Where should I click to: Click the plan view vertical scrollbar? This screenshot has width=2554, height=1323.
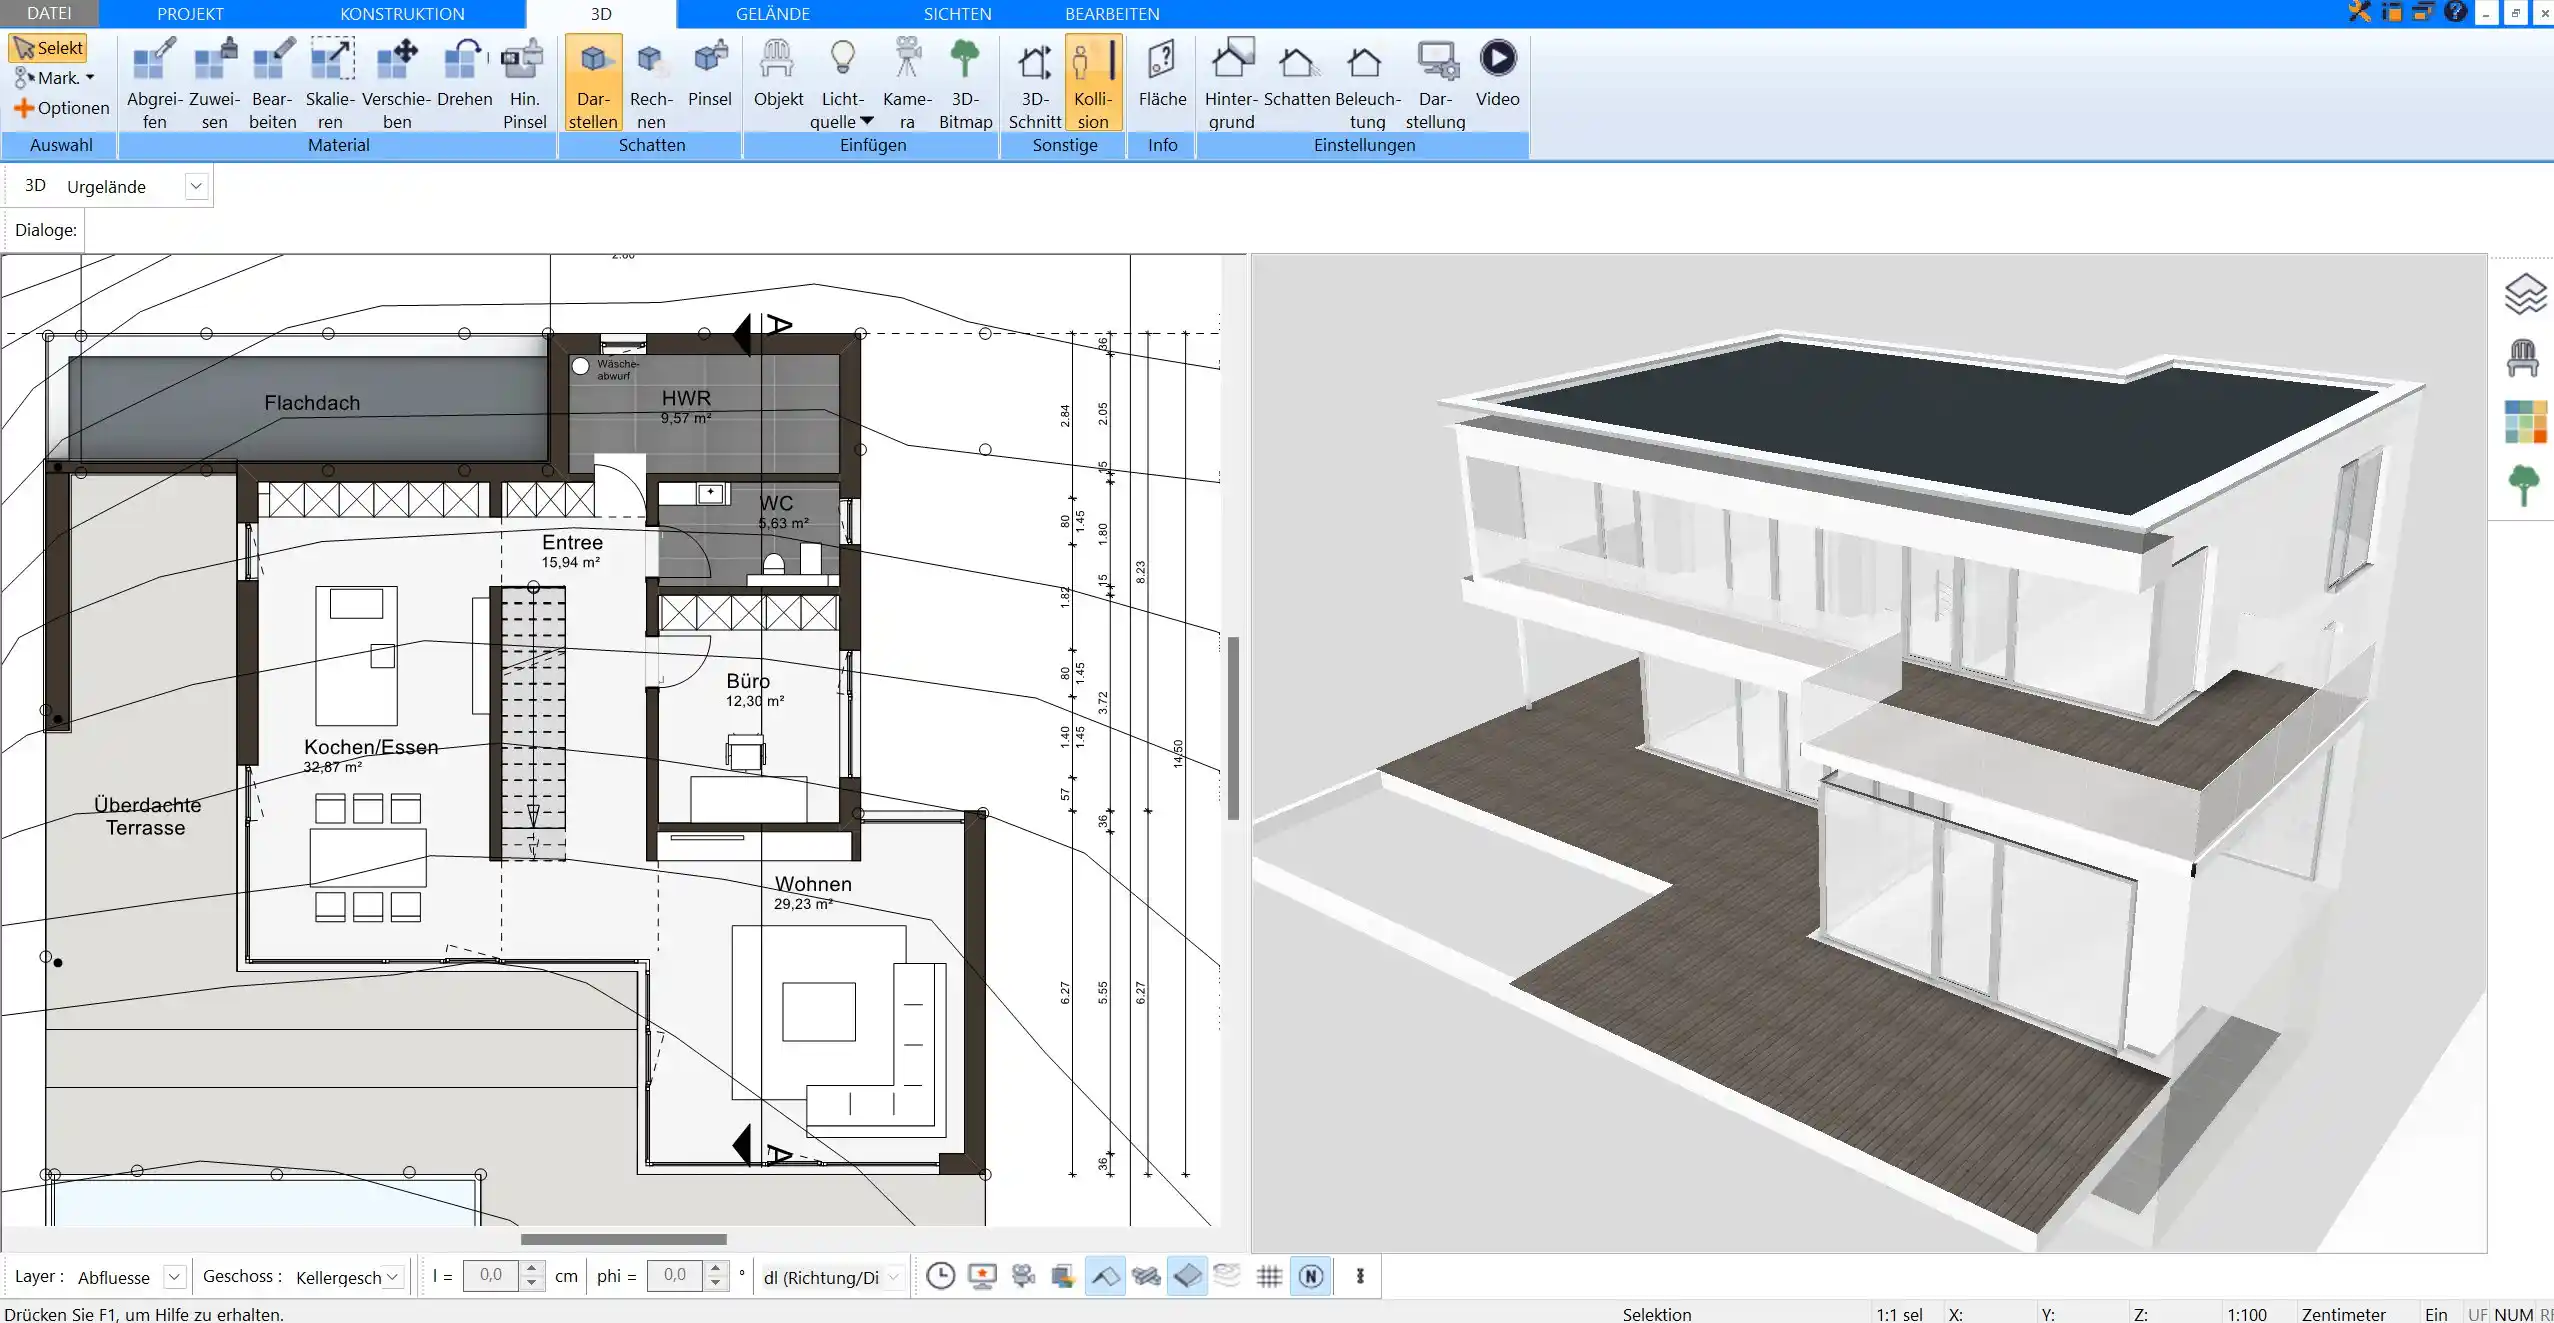pyautogui.click(x=1234, y=727)
